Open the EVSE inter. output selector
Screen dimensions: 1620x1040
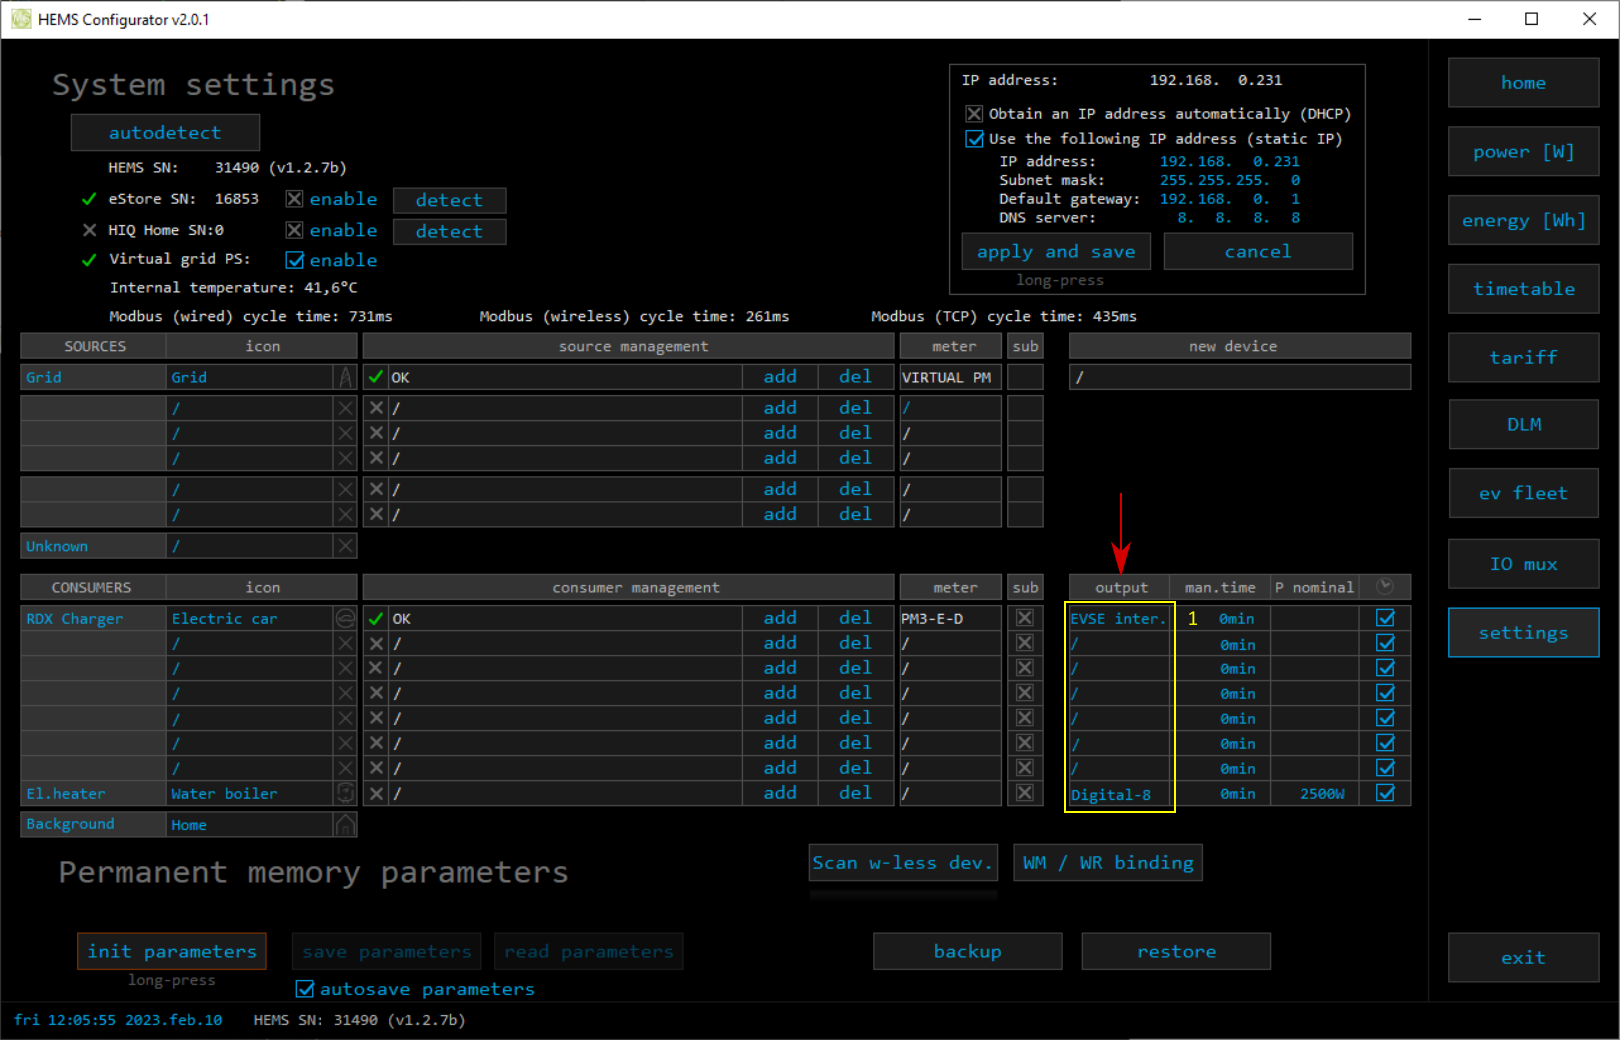click(1118, 619)
